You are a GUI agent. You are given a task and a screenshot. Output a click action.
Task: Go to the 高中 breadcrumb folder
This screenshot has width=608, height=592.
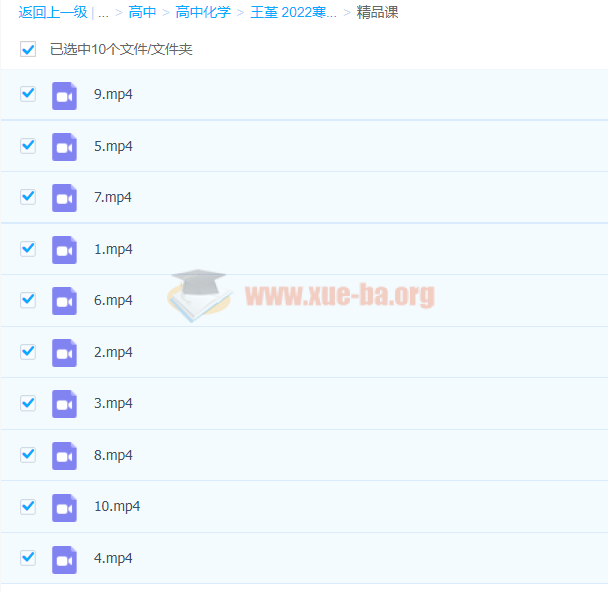tap(142, 13)
